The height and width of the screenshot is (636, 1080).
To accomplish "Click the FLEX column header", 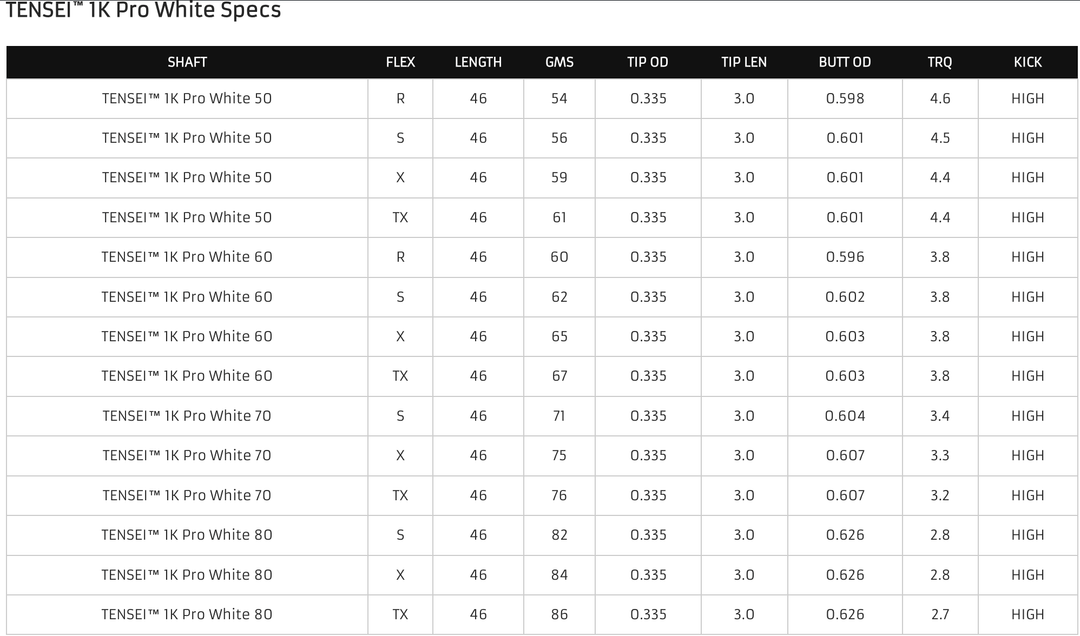I will (400, 62).
